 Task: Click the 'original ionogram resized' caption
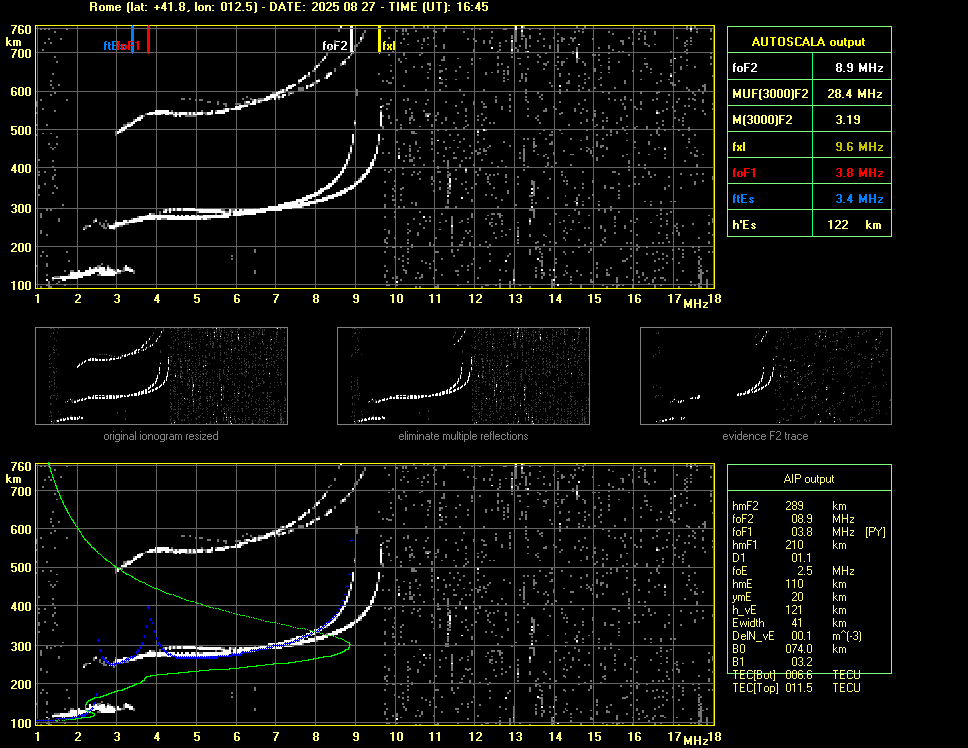coord(161,436)
